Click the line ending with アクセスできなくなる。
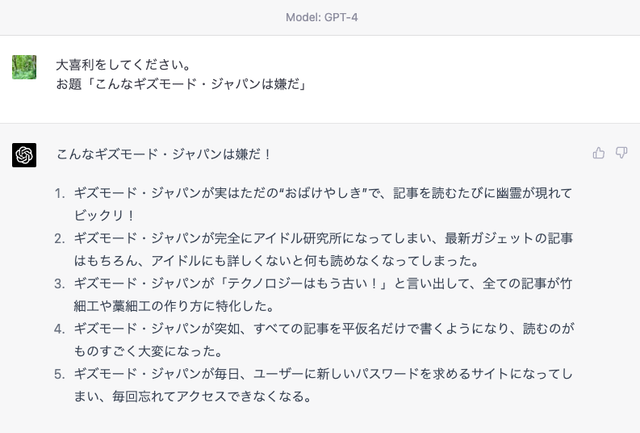This screenshot has width=640, height=433. pos(193,396)
